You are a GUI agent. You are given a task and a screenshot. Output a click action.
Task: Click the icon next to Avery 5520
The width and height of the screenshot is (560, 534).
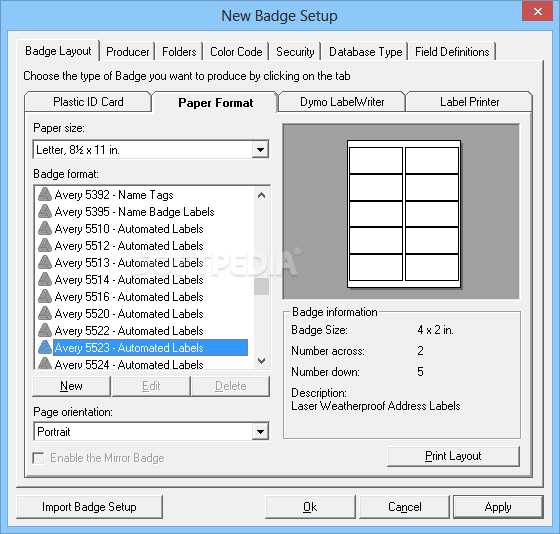coord(45,314)
